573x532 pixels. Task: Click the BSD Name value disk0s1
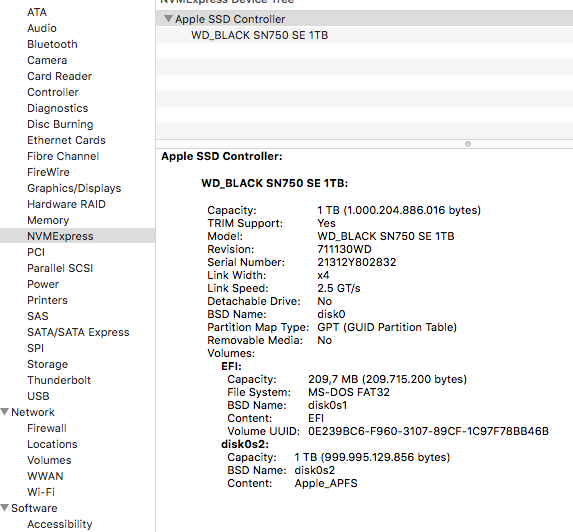point(327,406)
